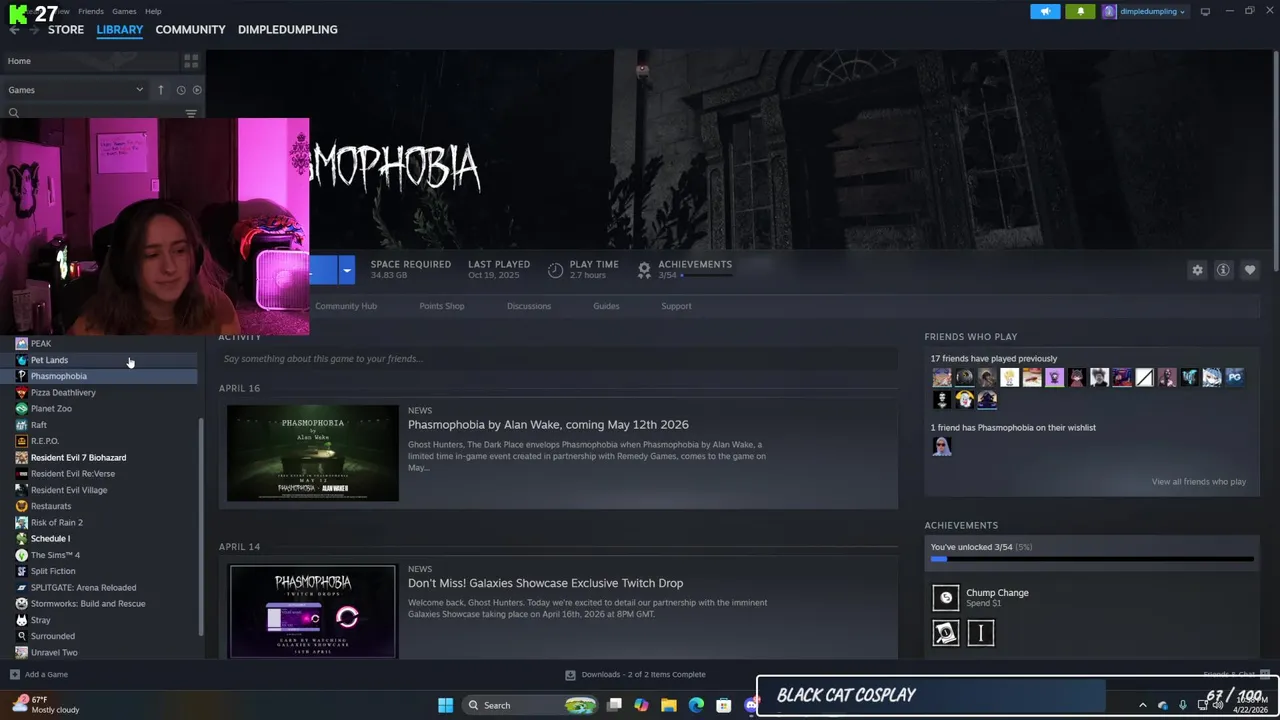Click View all friends who play
1280x720 pixels.
1198,482
